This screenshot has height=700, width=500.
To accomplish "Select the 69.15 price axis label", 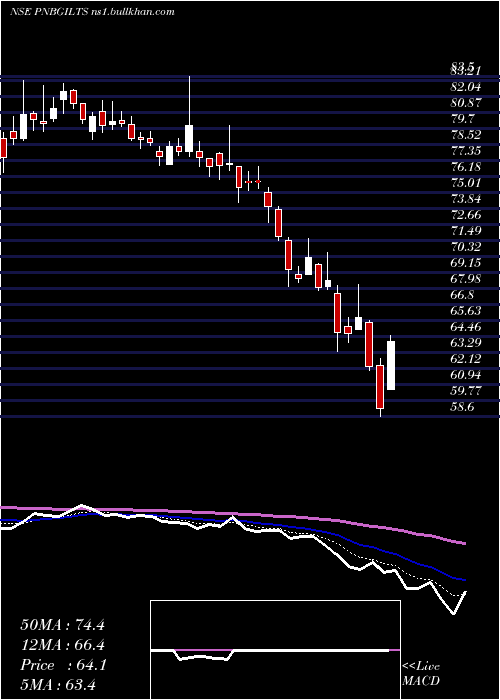I will (466, 263).
